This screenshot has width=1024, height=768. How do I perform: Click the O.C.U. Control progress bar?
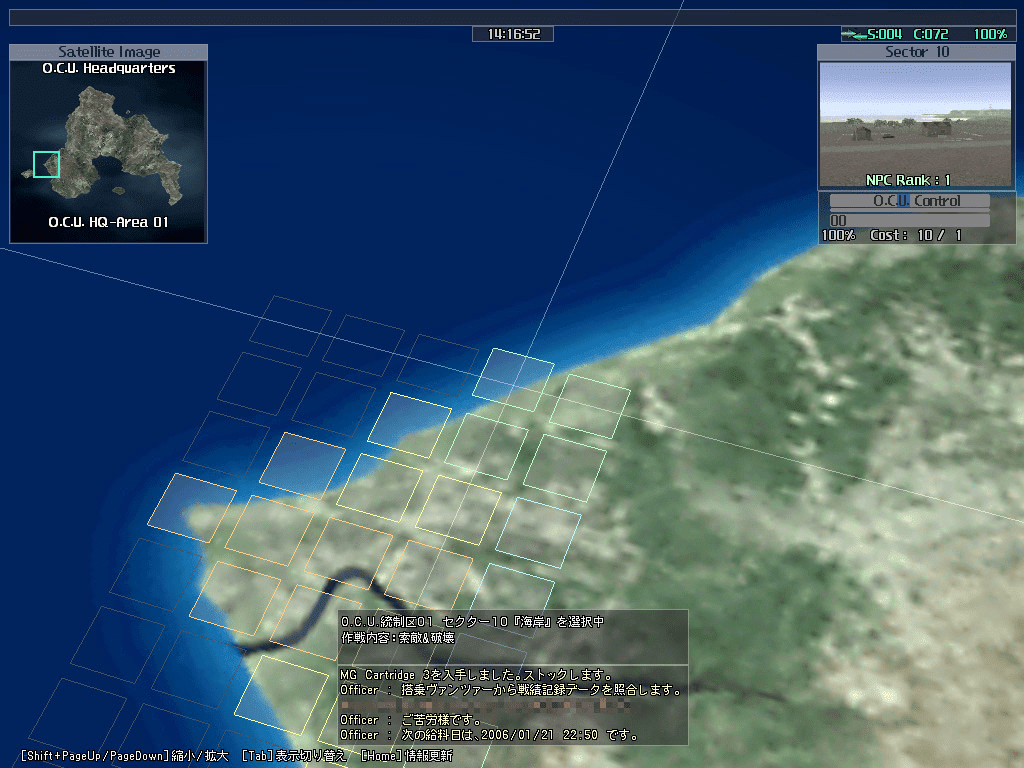coord(910,201)
